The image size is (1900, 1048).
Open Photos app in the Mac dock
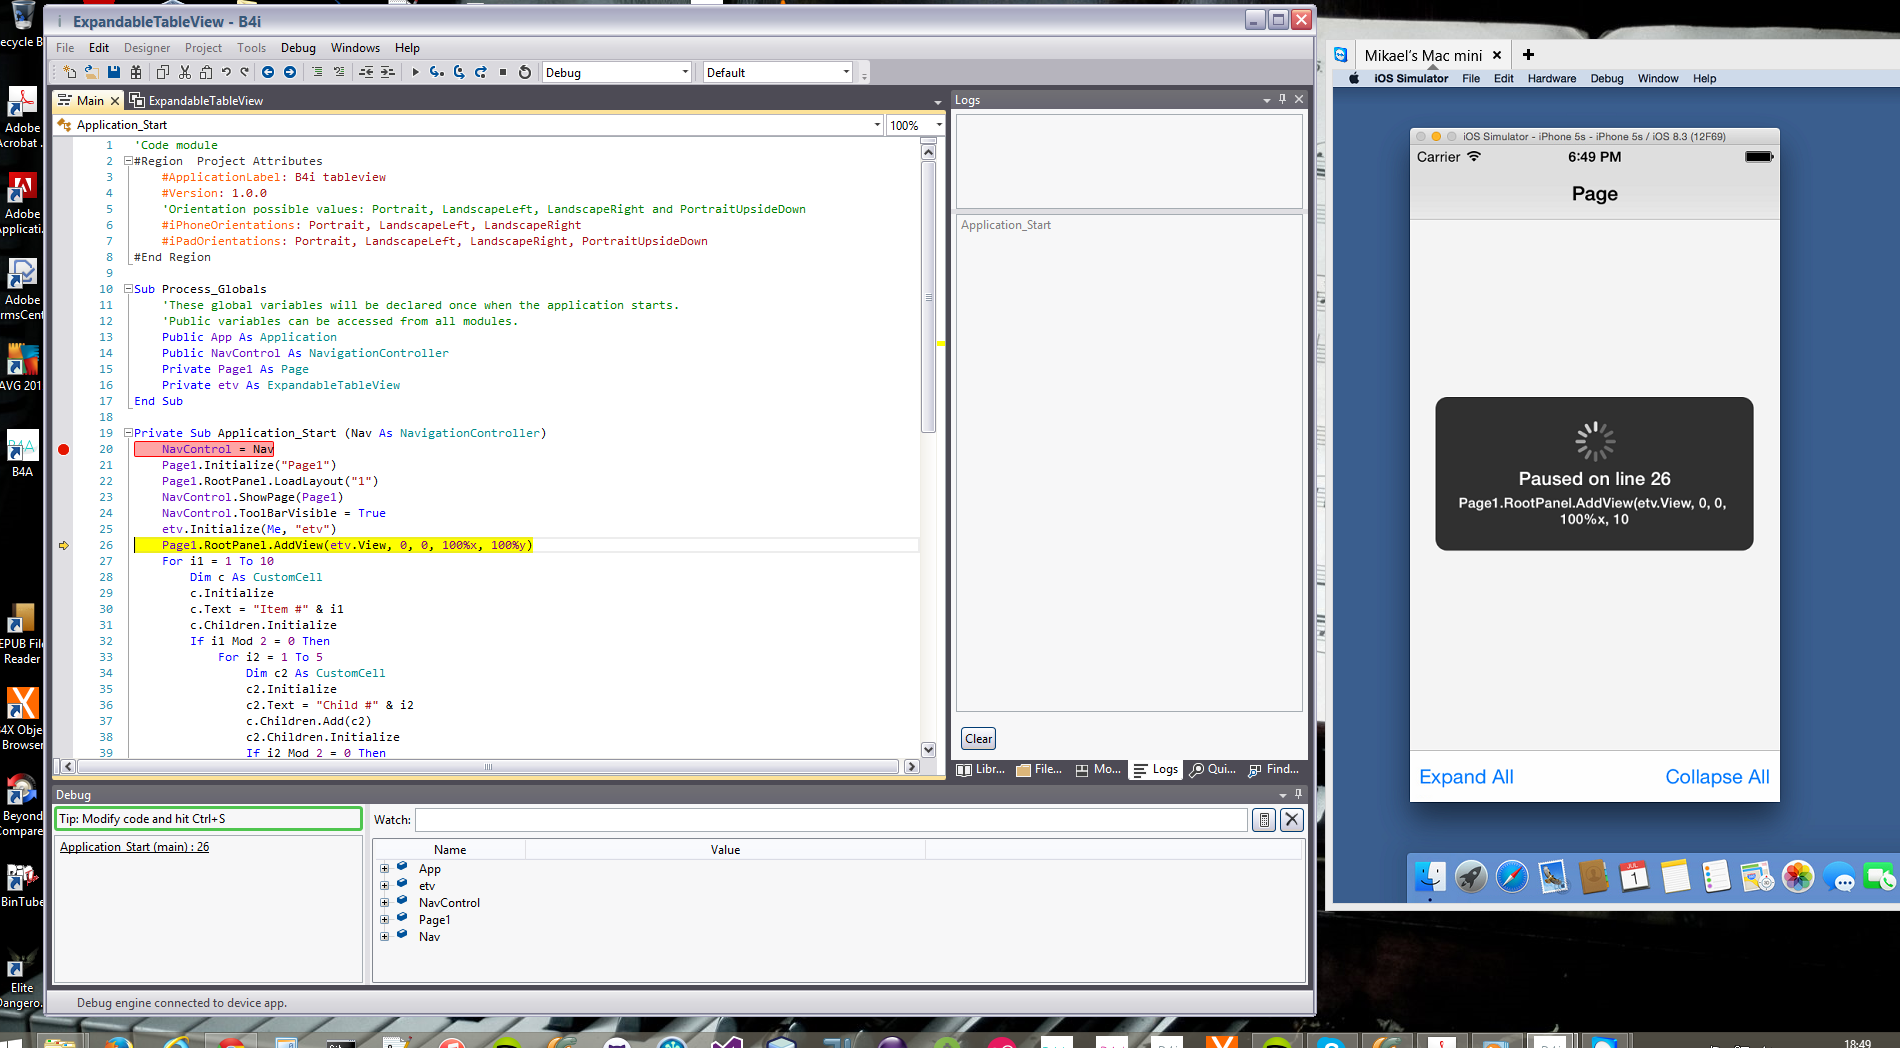click(x=1798, y=877)
